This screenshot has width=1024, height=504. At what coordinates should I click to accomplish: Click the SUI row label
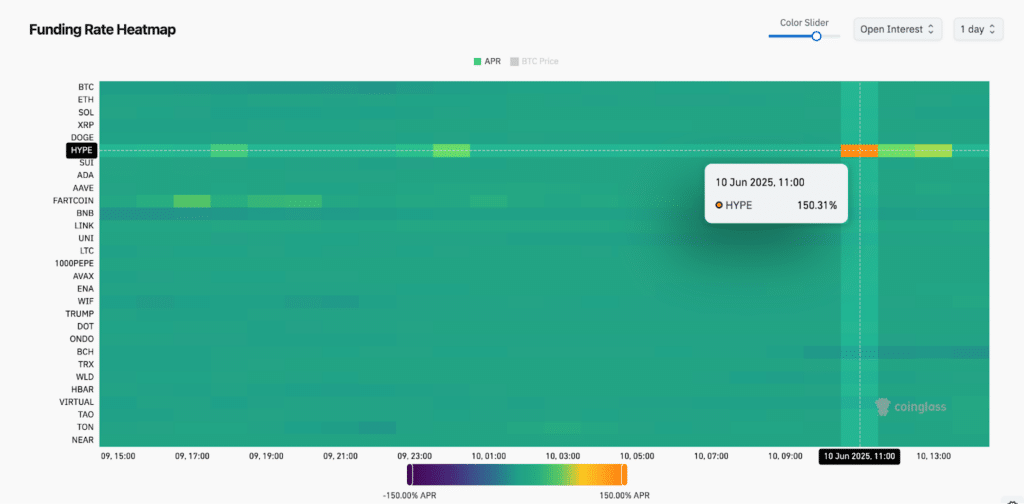(87, 163)
